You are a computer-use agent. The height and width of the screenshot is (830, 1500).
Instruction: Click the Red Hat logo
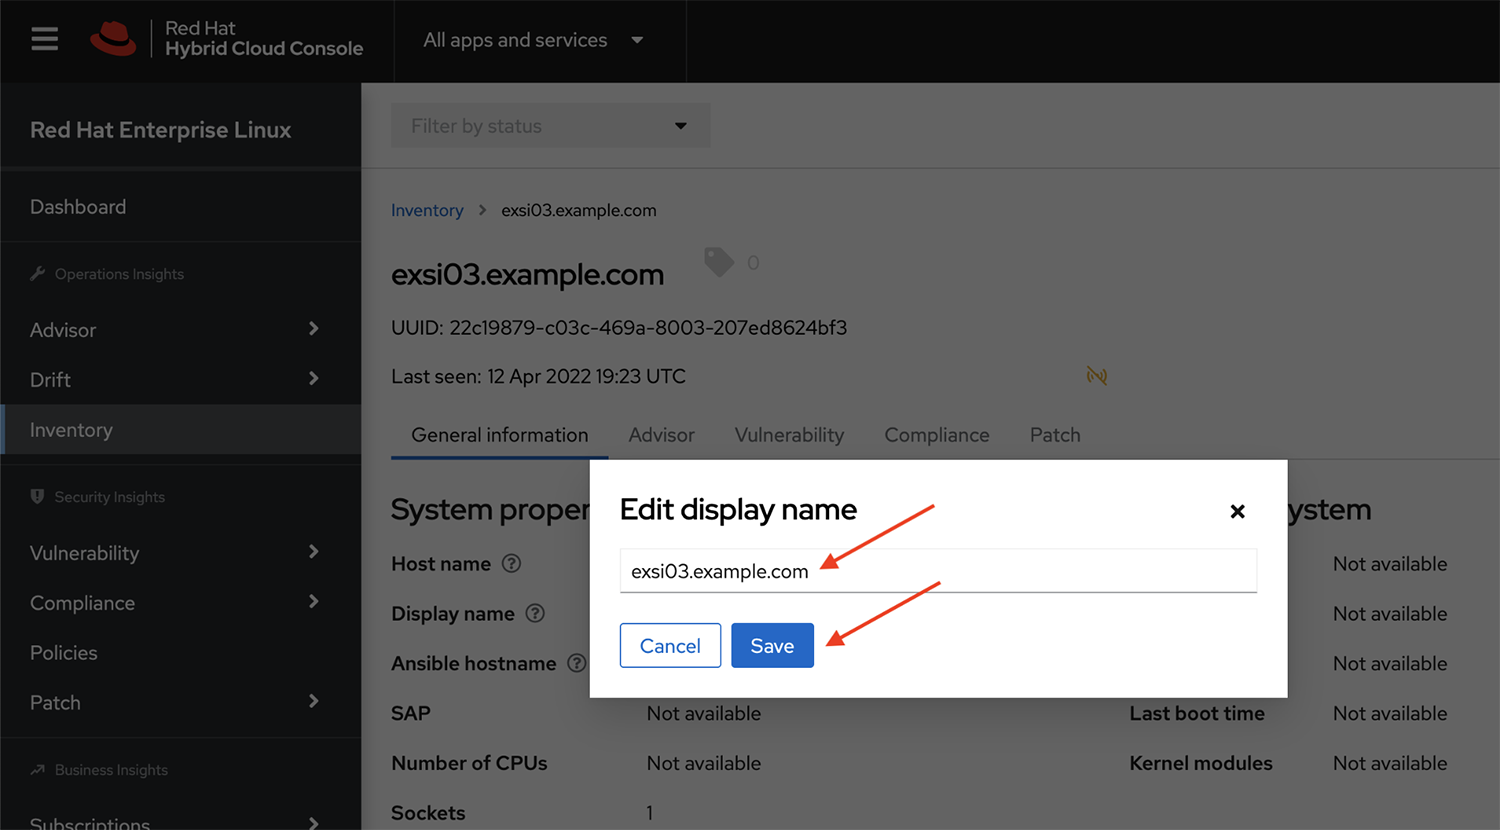pyautogui.click(x=113, y=39)
